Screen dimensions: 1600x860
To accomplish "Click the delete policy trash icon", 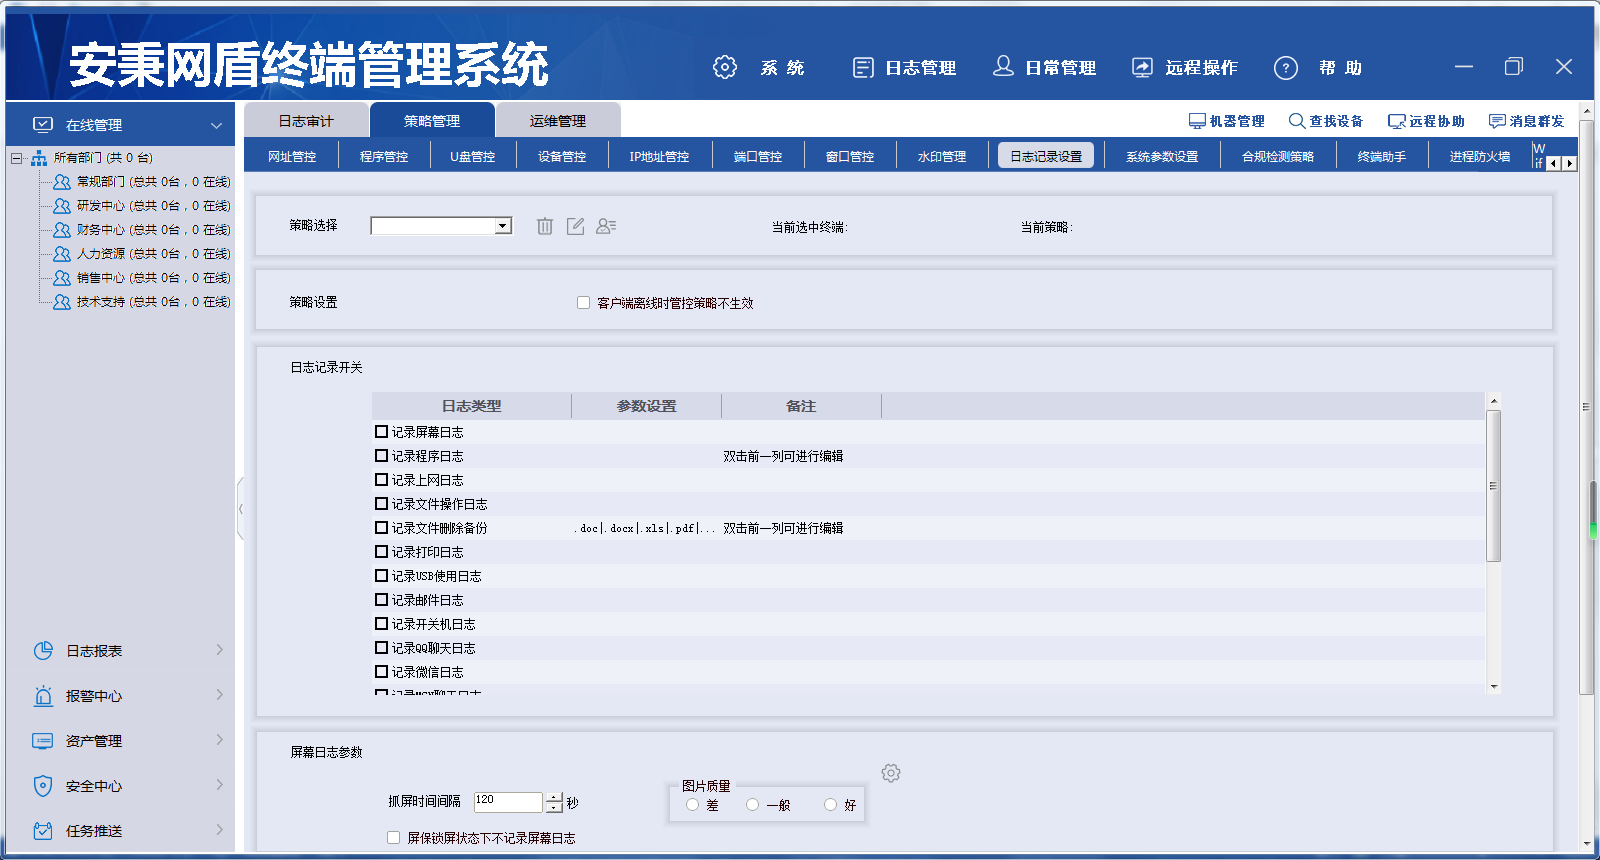I will coord(545,226).
